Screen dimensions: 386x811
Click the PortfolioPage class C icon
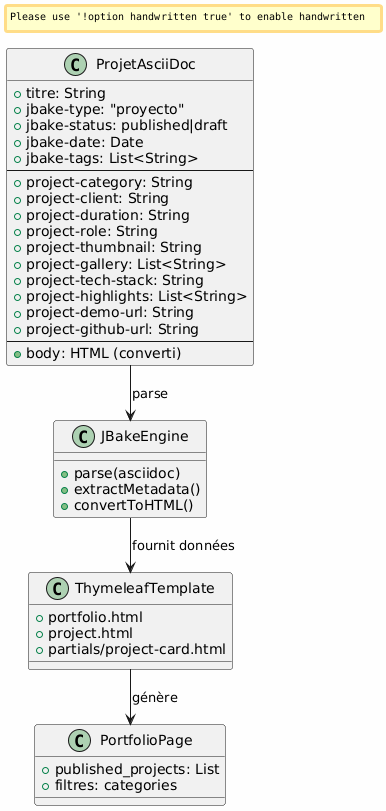coord(80,740)
